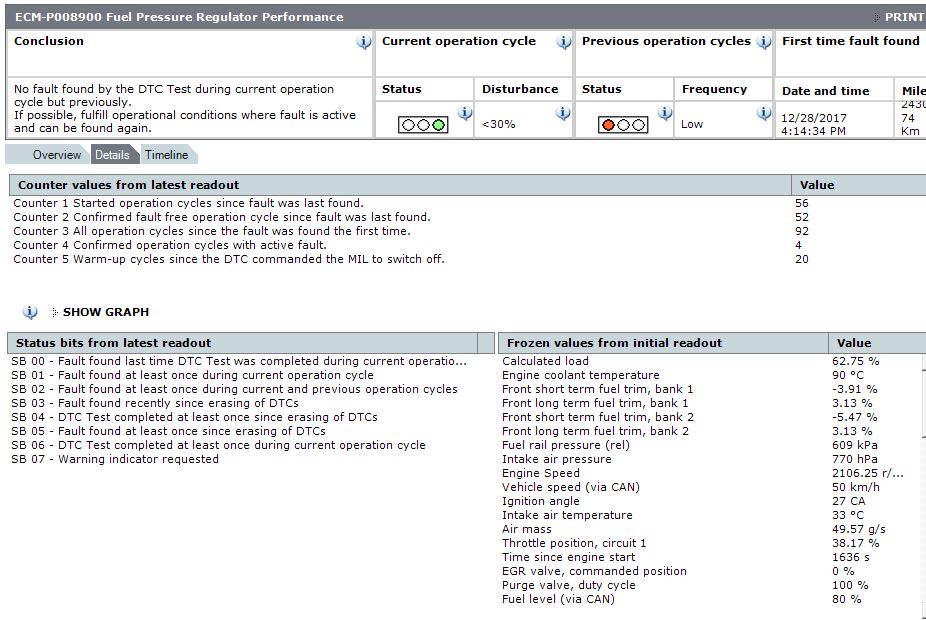Click info icon in the Low frequency cell

764,114
